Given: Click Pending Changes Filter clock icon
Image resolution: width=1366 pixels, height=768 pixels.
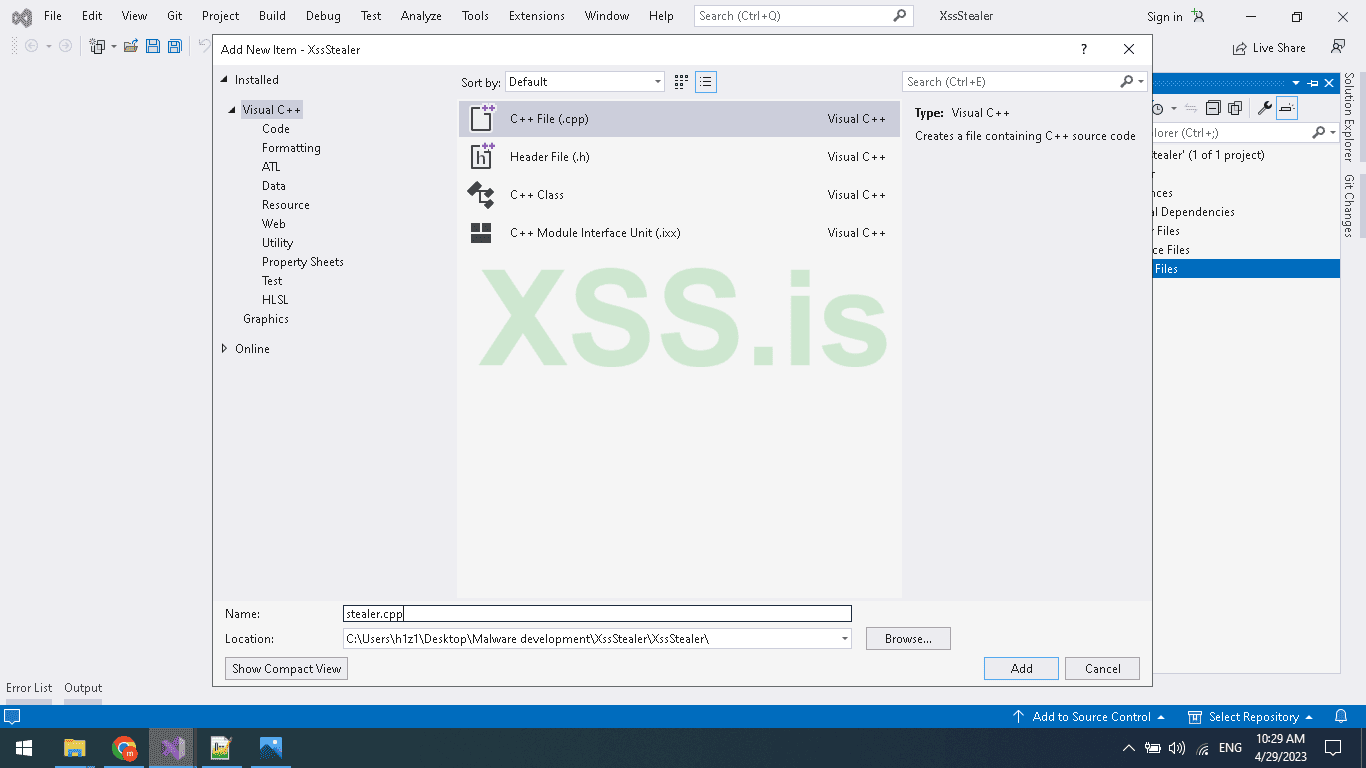Looking at the screenshot, I should click(x=1158, y=108).
